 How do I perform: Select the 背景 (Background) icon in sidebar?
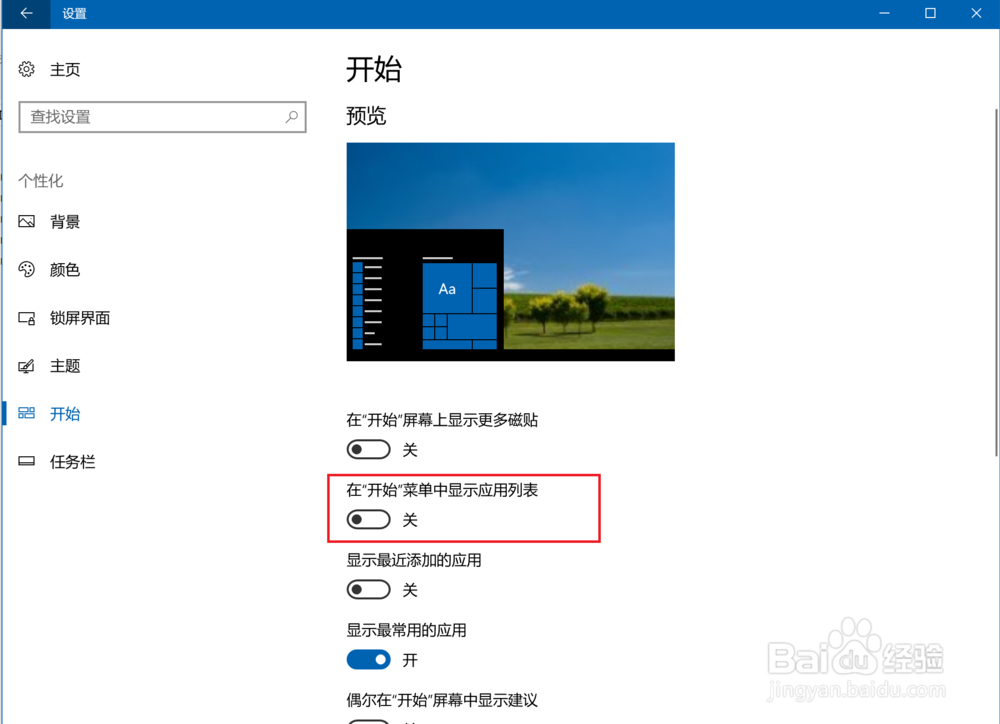click(26, 222)
